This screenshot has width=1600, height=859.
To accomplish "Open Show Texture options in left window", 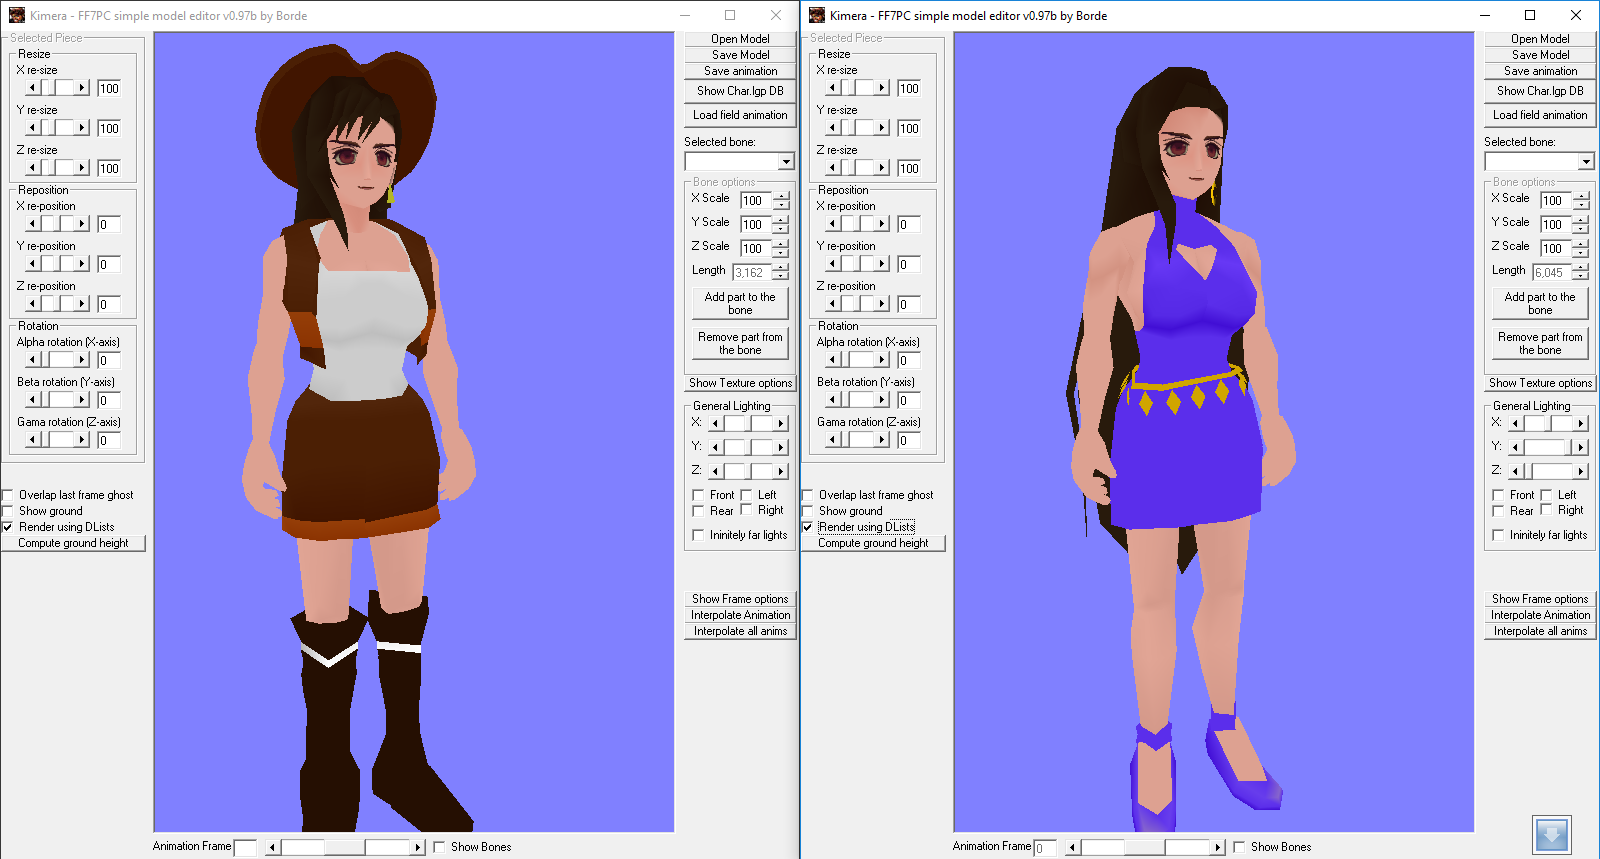I will pos(740,383).
